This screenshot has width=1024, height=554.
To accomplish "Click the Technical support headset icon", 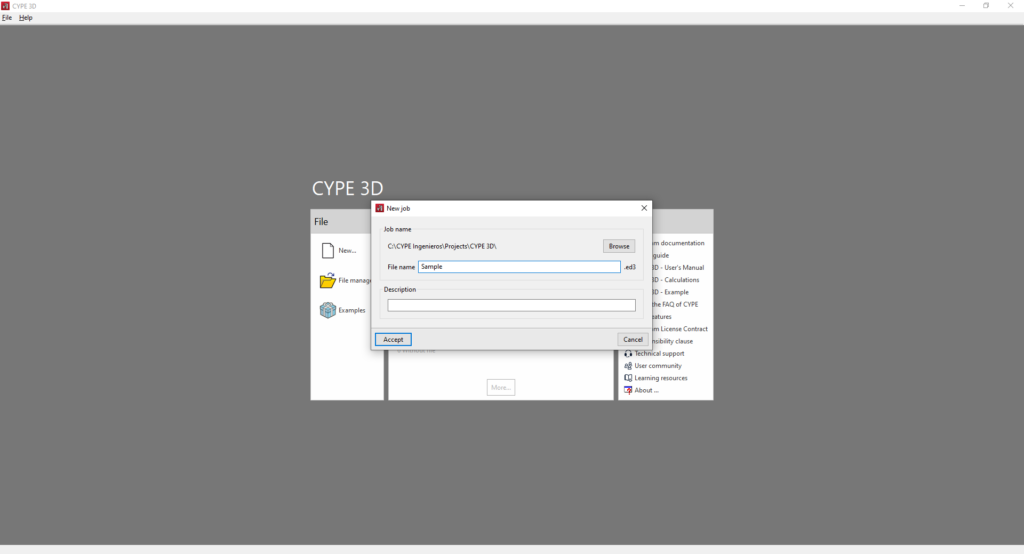I will [x=628, y=353].
